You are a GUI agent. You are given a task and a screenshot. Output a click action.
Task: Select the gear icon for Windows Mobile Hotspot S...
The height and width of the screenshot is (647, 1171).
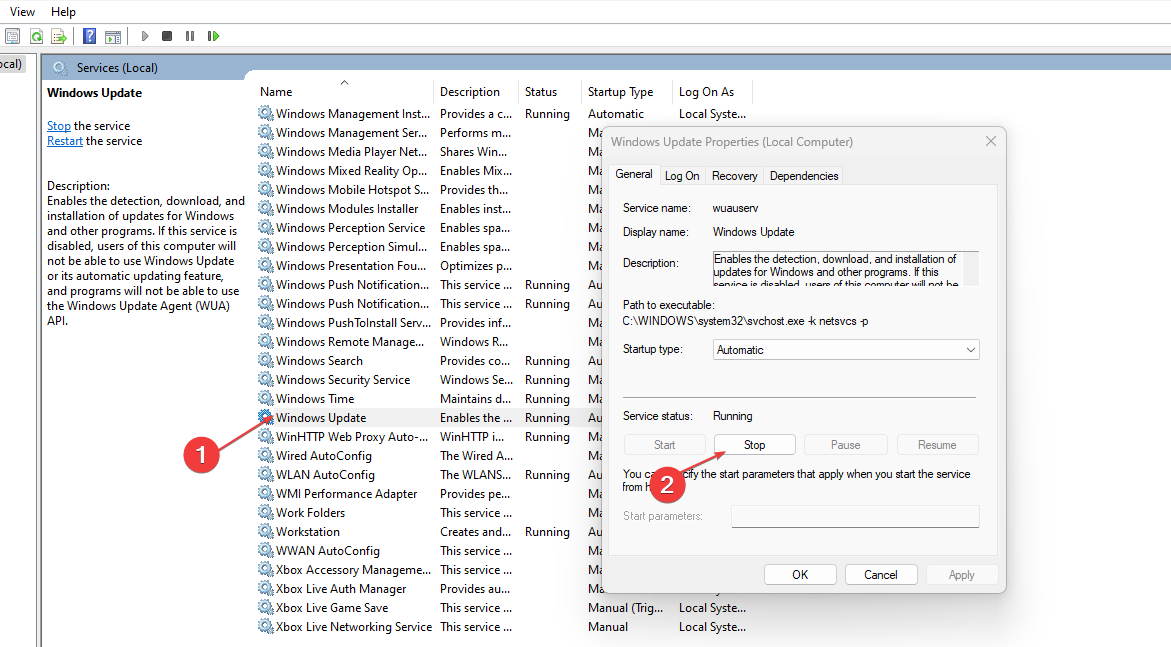point(266,190)
